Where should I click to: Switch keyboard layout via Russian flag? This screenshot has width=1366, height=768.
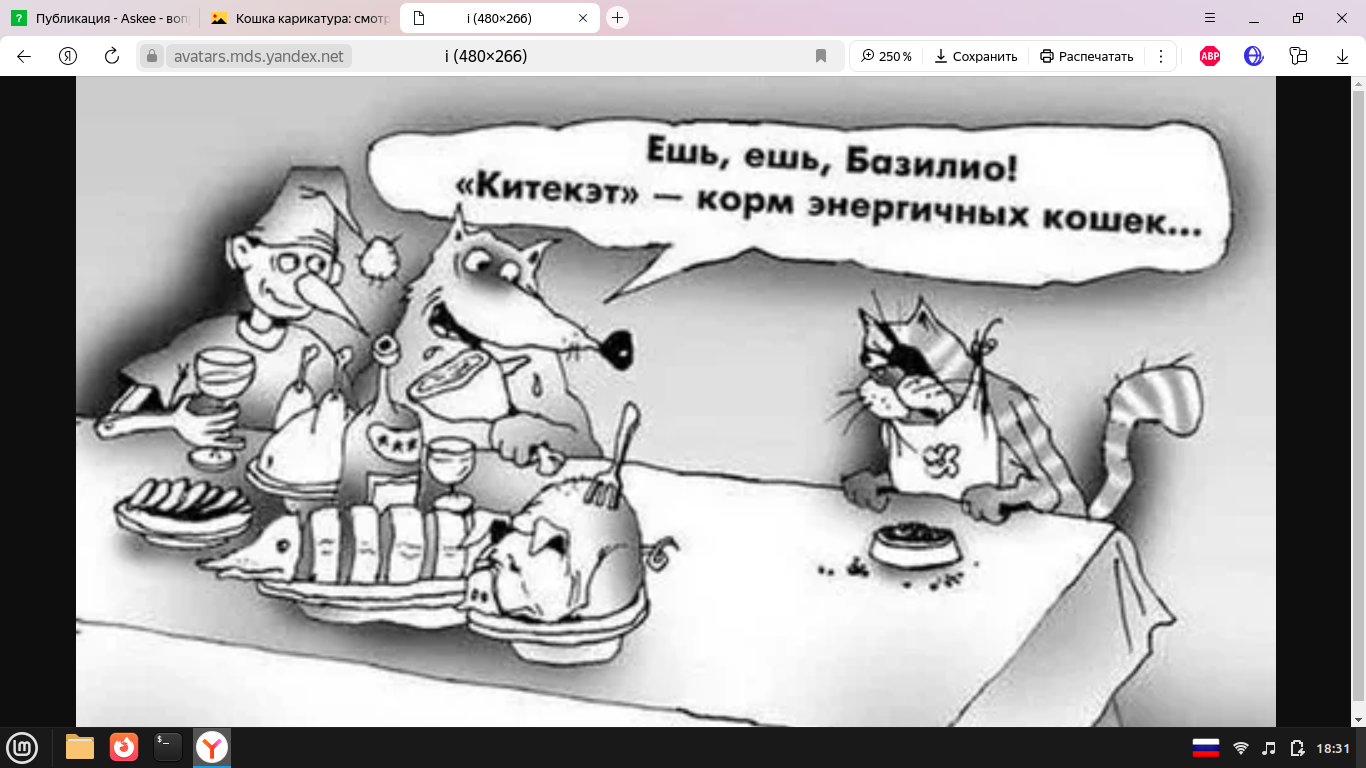tap(1206, 748)
